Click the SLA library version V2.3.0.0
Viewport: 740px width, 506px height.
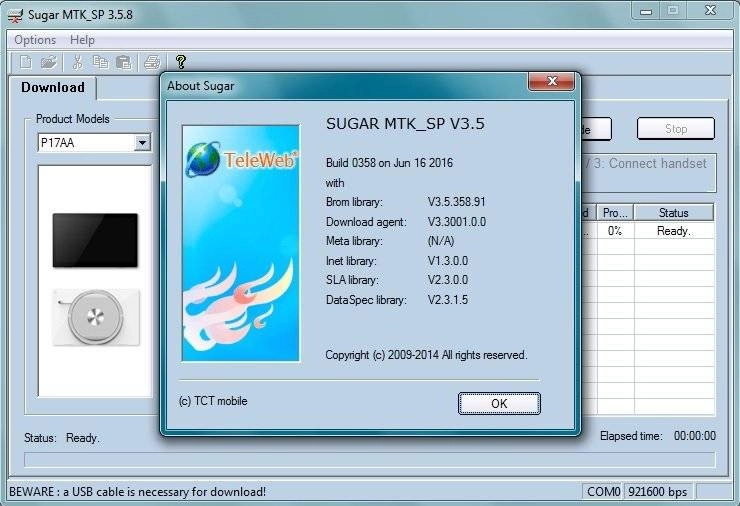coord(448,280)
